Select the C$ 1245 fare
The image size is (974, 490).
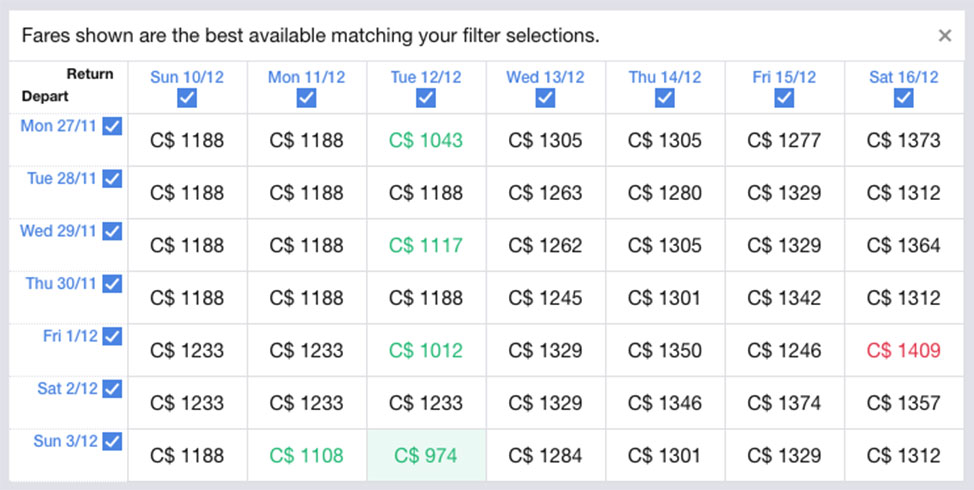[545, 298]
